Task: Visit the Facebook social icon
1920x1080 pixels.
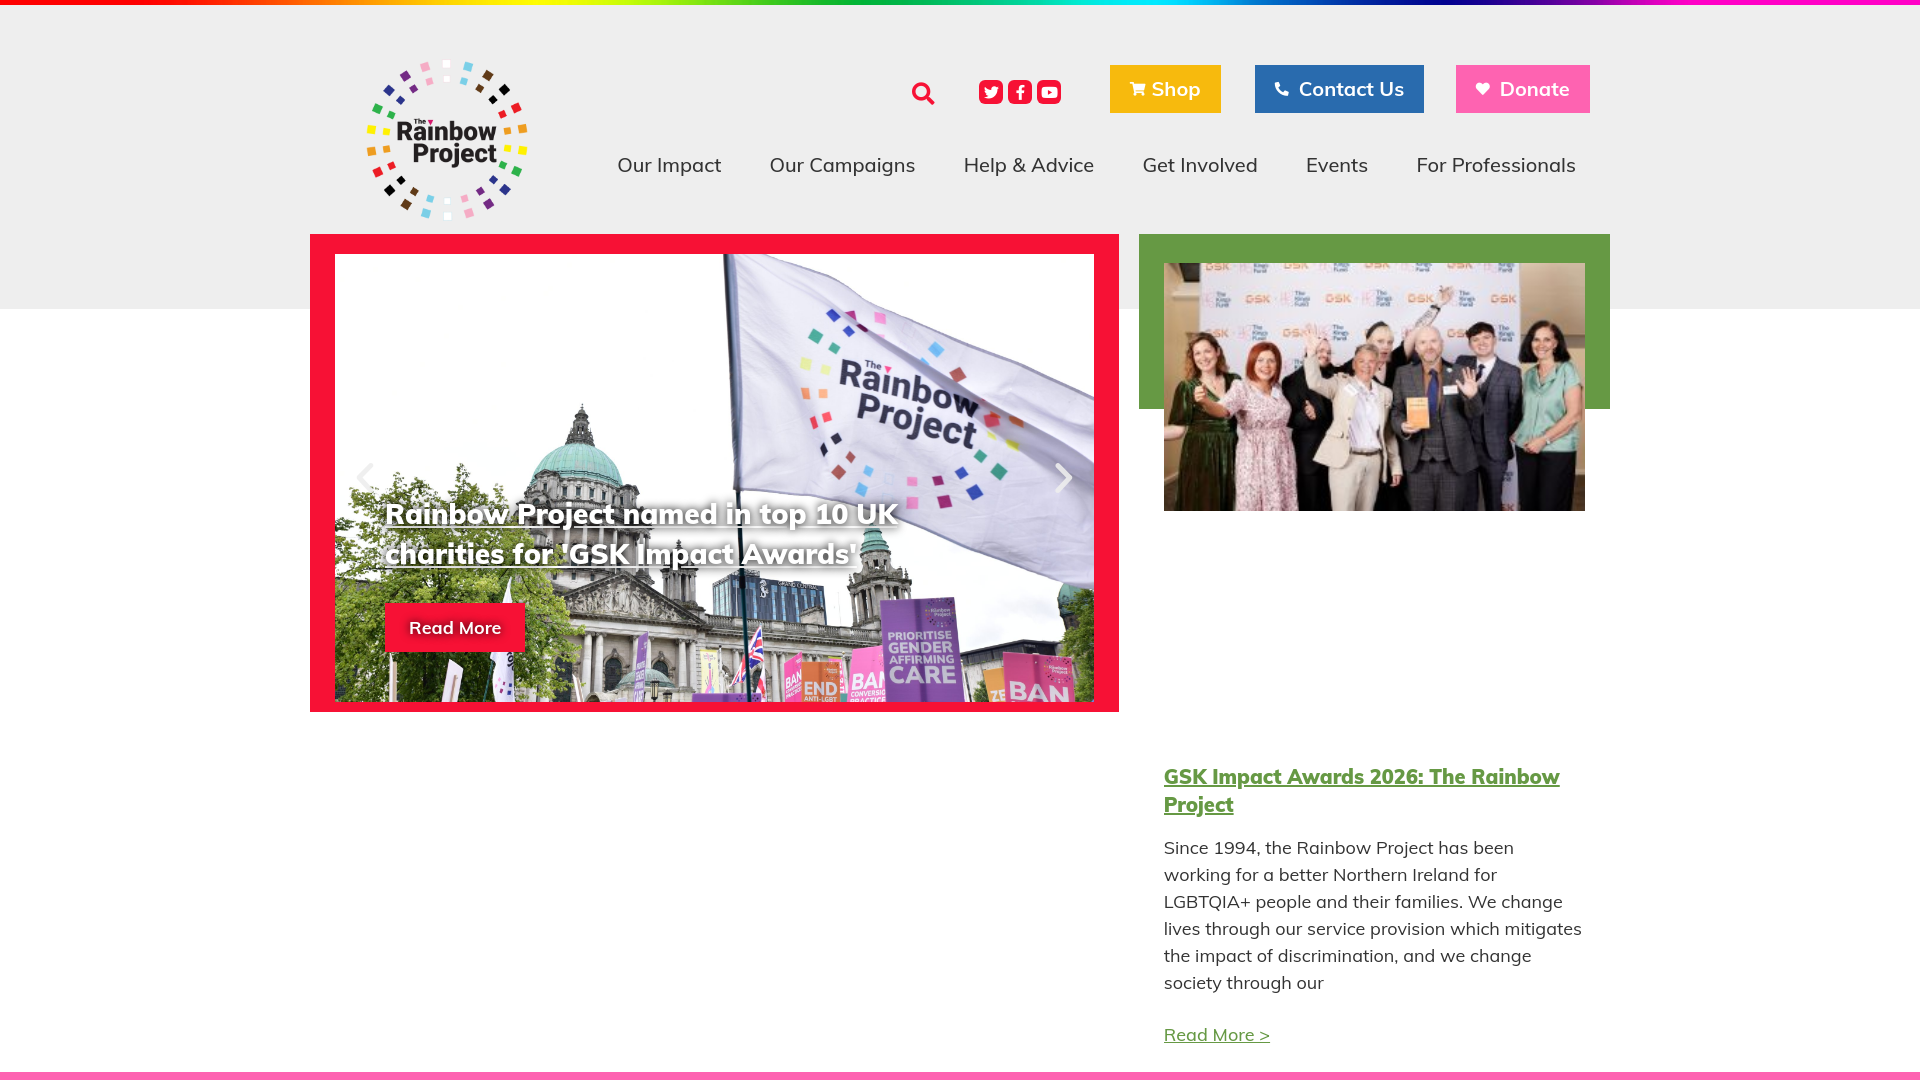Action: pos(1020,92)
